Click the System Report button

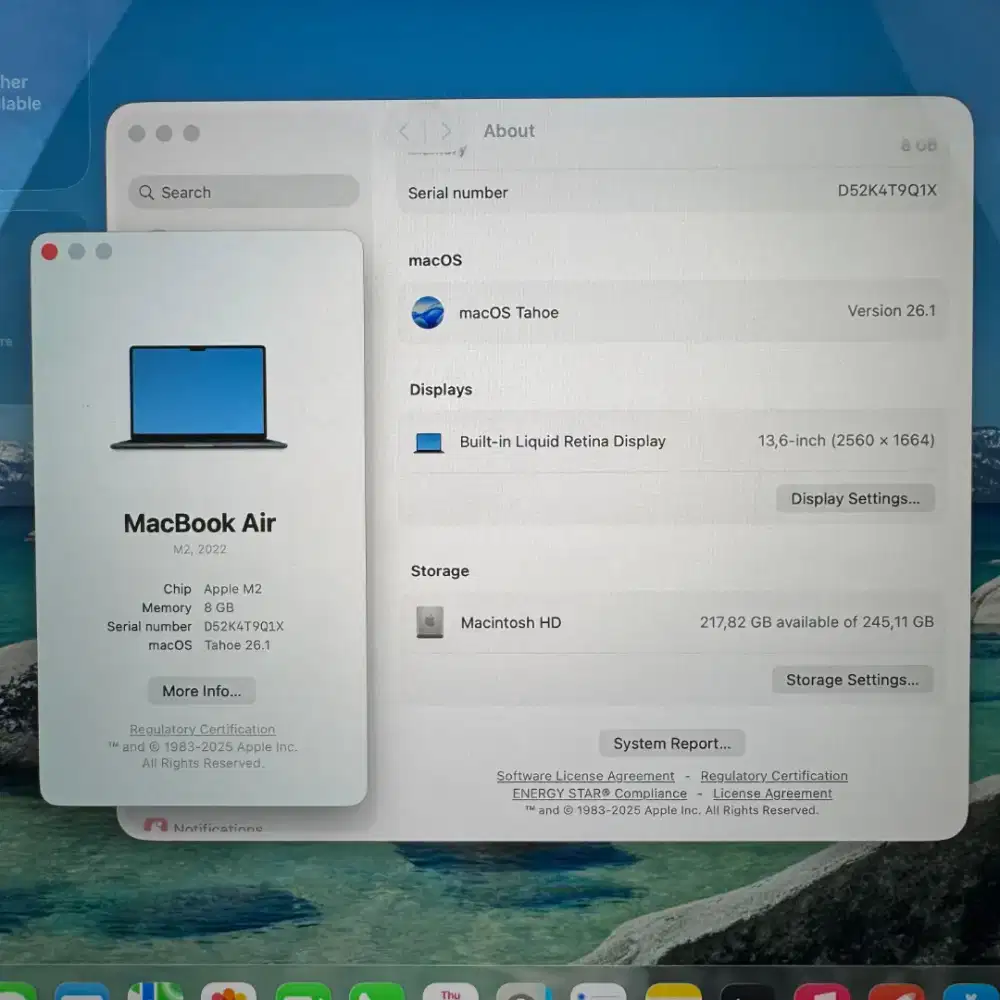click(x=671, y=742)
